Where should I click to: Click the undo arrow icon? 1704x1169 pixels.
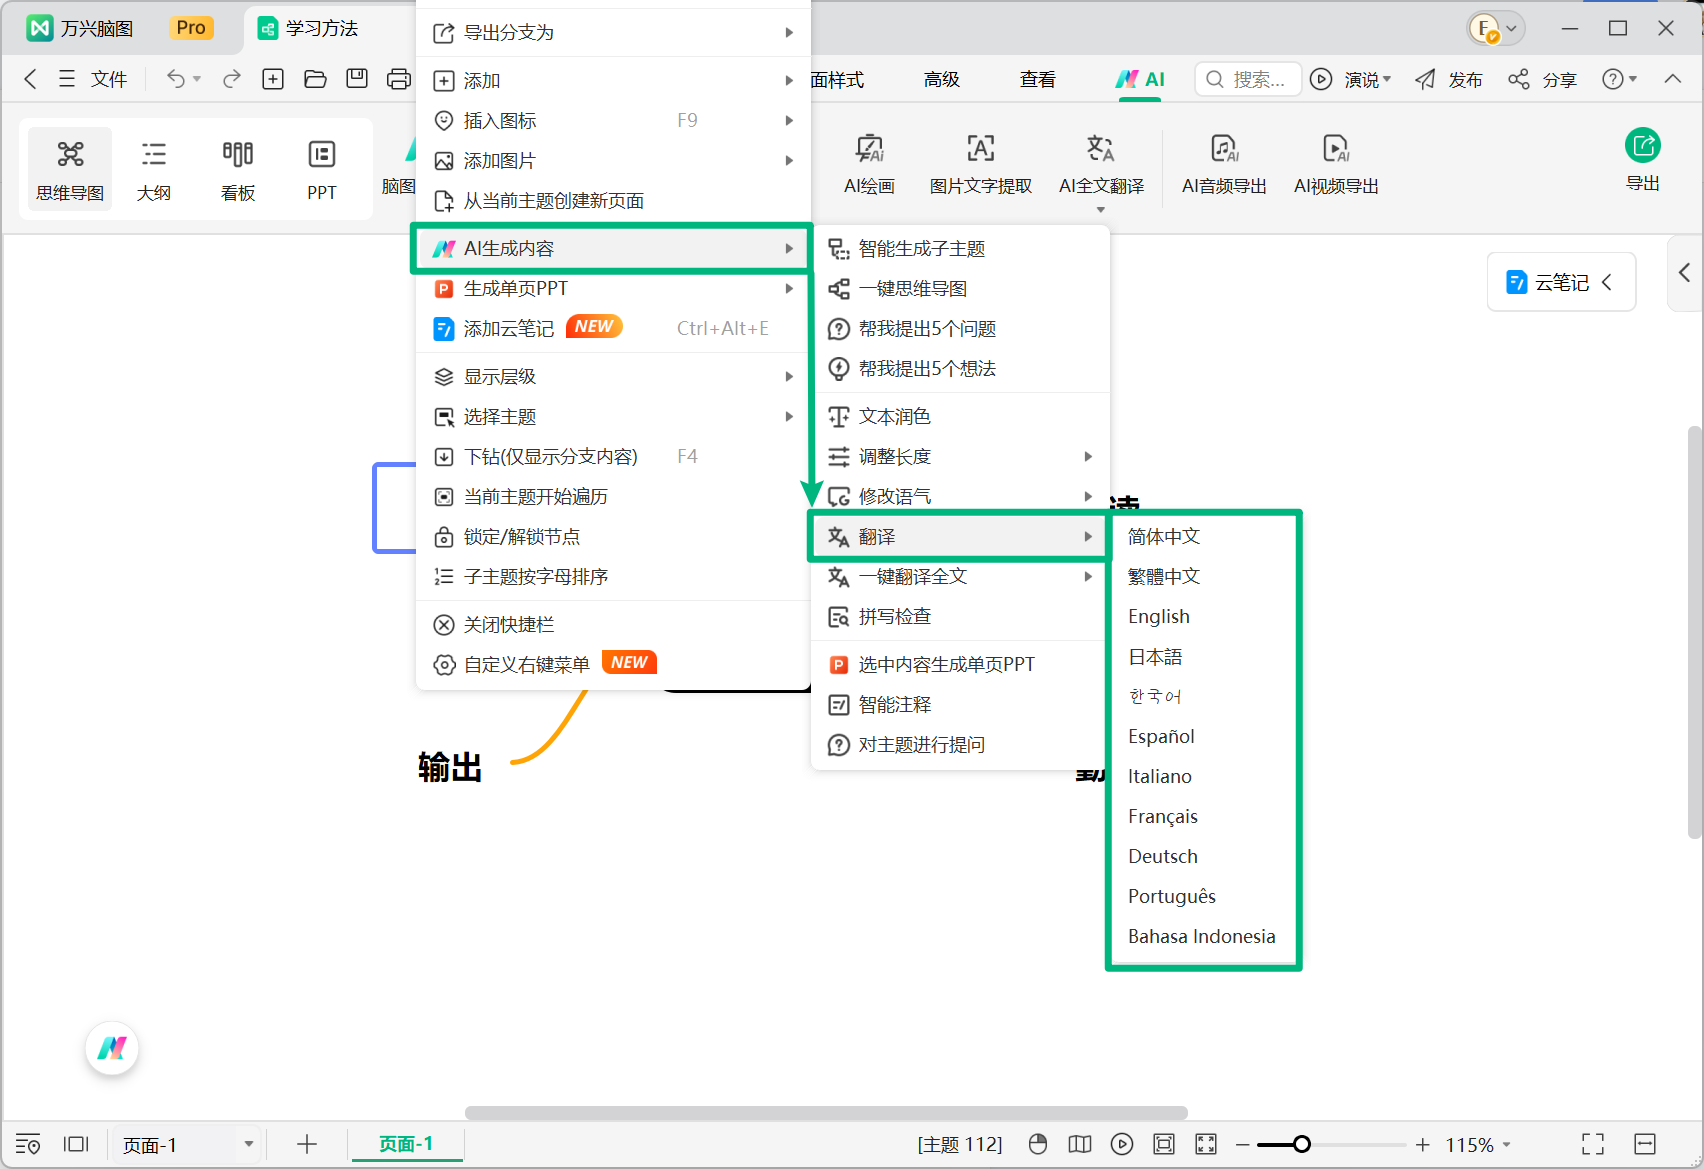tap(176, 79)
